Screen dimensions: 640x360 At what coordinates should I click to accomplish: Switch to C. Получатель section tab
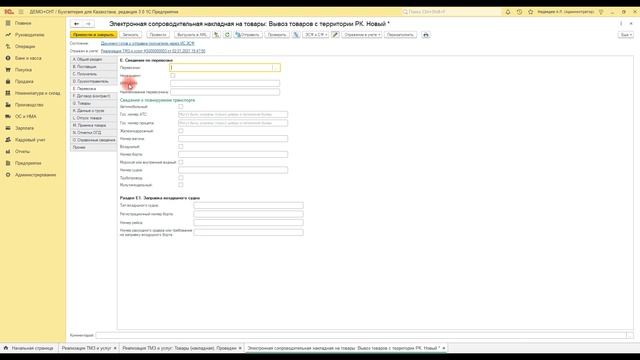pos(93,74)
